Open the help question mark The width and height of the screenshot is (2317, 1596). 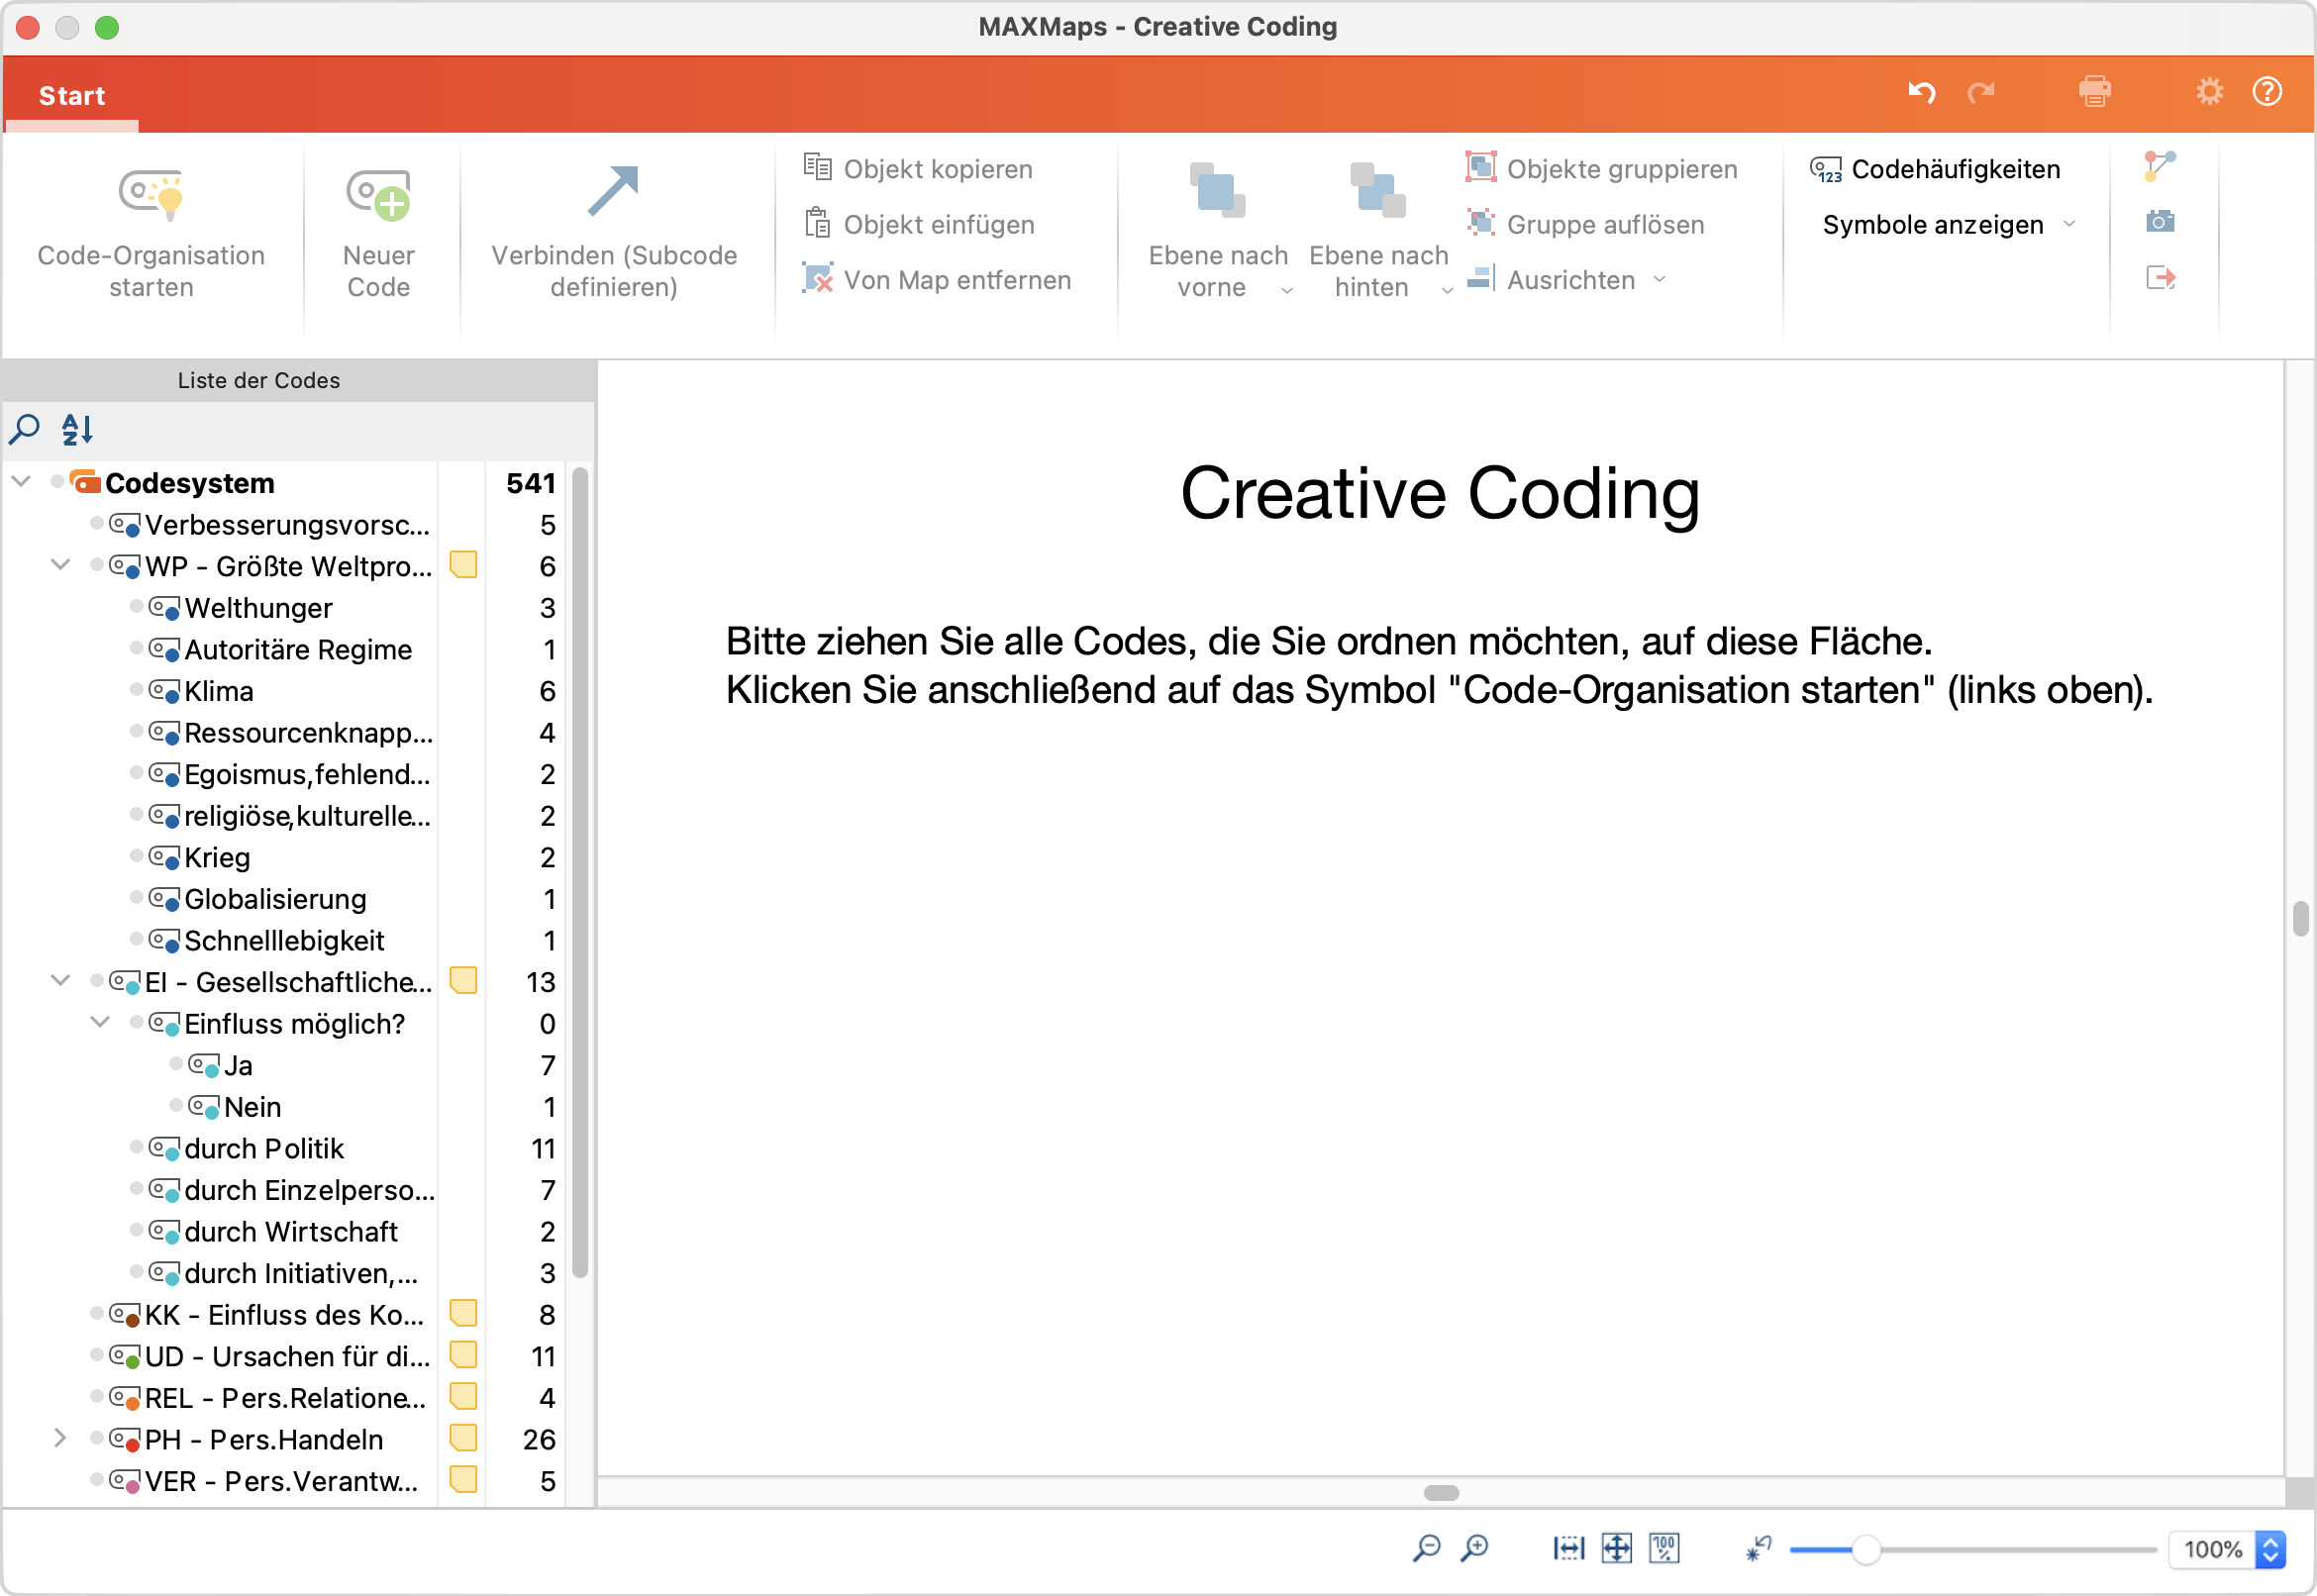(2267, 92)
